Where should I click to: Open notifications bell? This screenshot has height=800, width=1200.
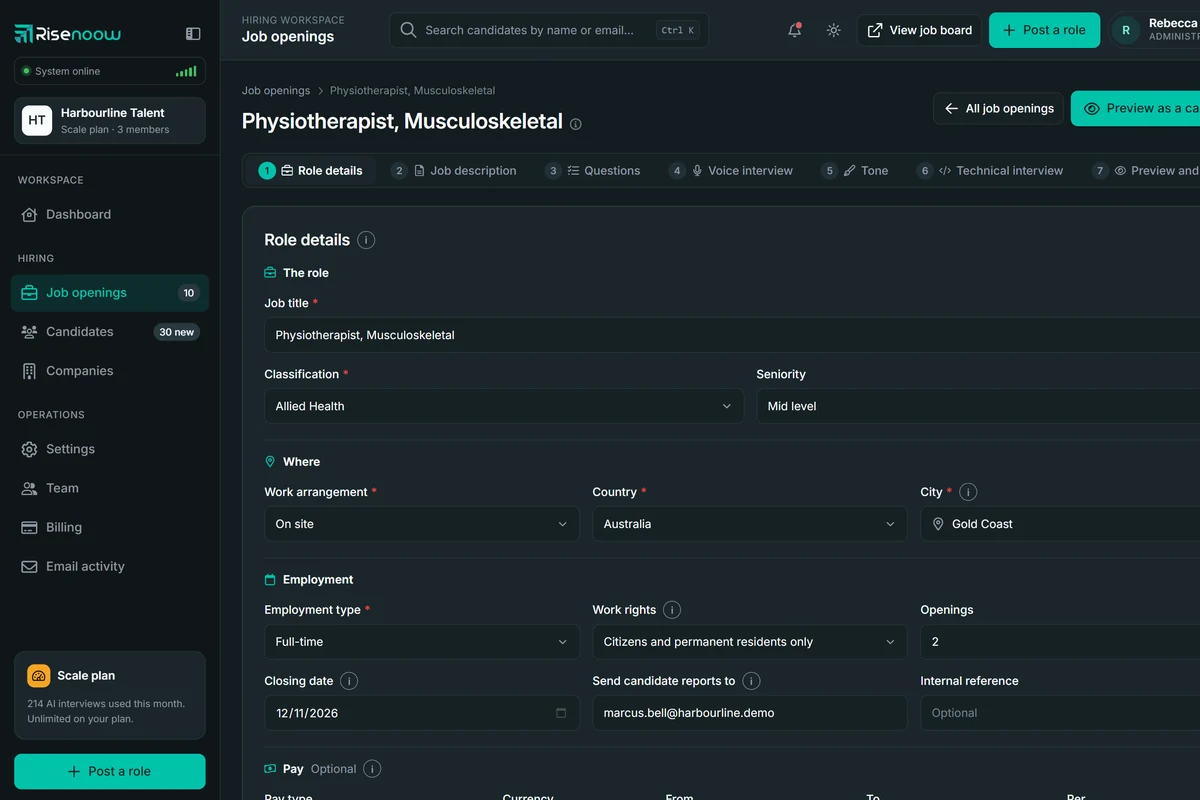point(795,30)
